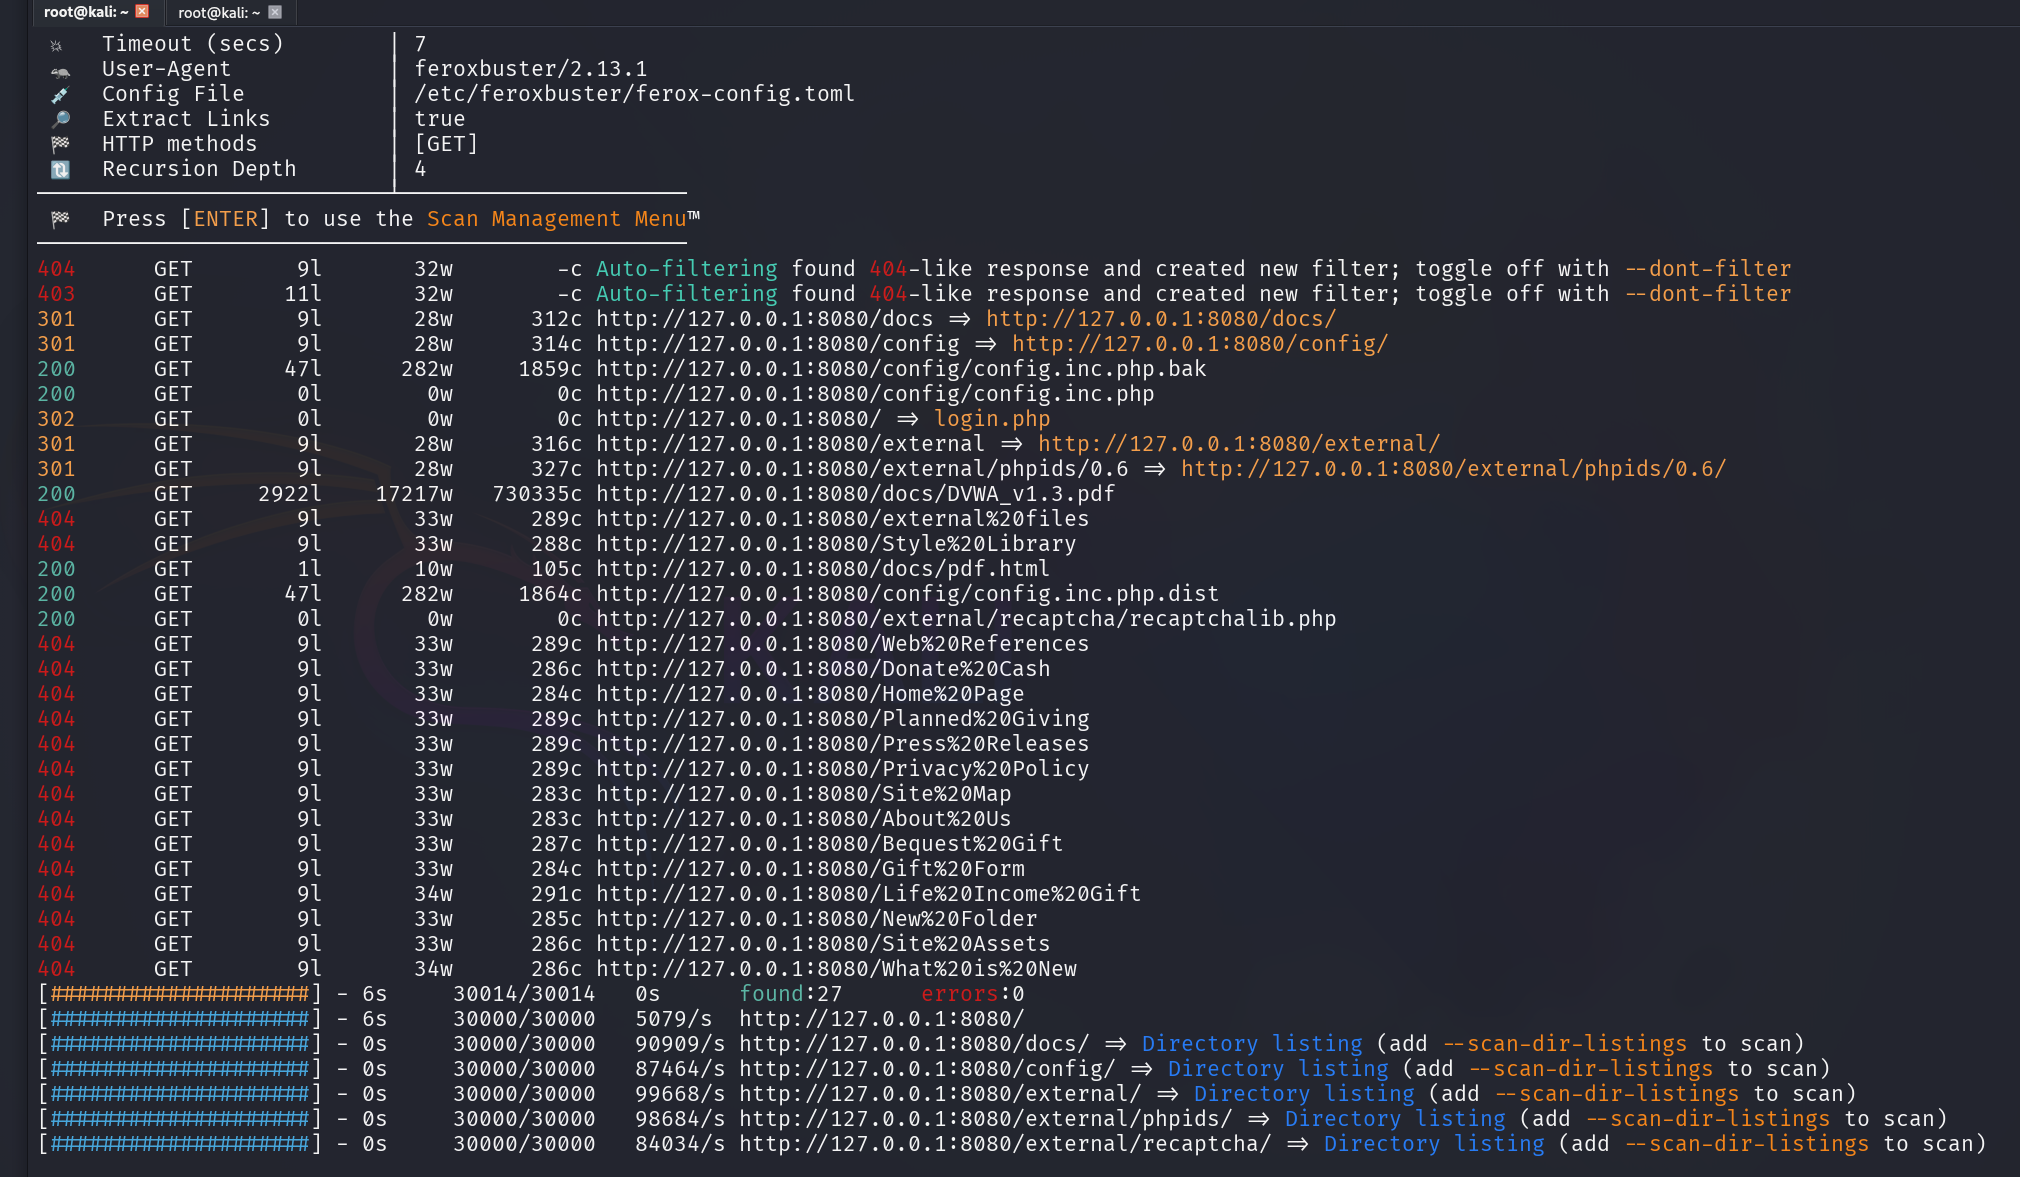Open the recaptchalib.php URL

(x=966, y=619)
